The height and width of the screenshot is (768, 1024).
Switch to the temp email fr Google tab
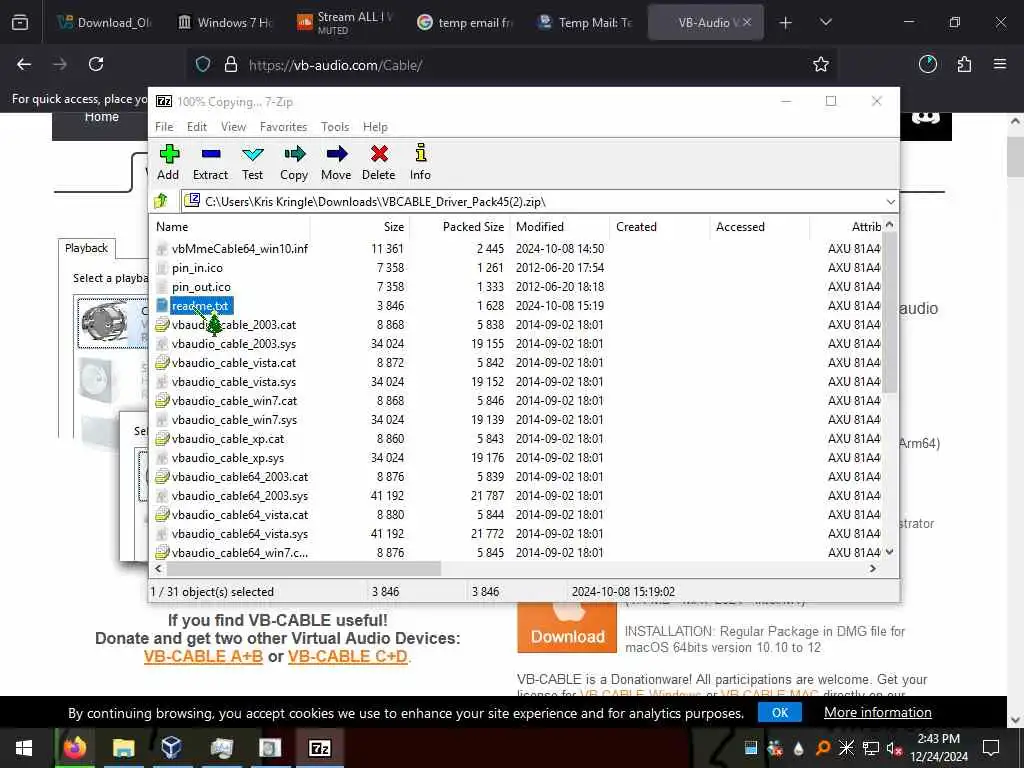click(x=465, y=23)
